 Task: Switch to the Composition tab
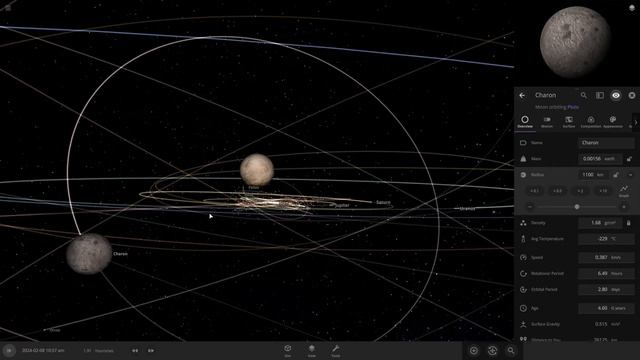click(x=591, y=122)
